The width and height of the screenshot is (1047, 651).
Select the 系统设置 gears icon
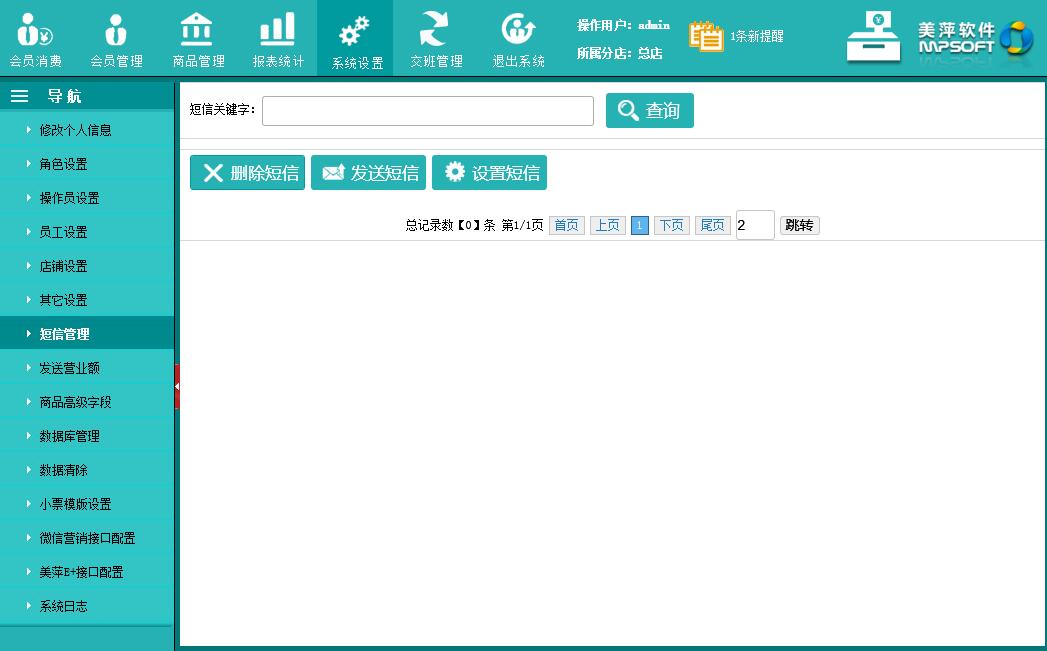click(355, 32)
